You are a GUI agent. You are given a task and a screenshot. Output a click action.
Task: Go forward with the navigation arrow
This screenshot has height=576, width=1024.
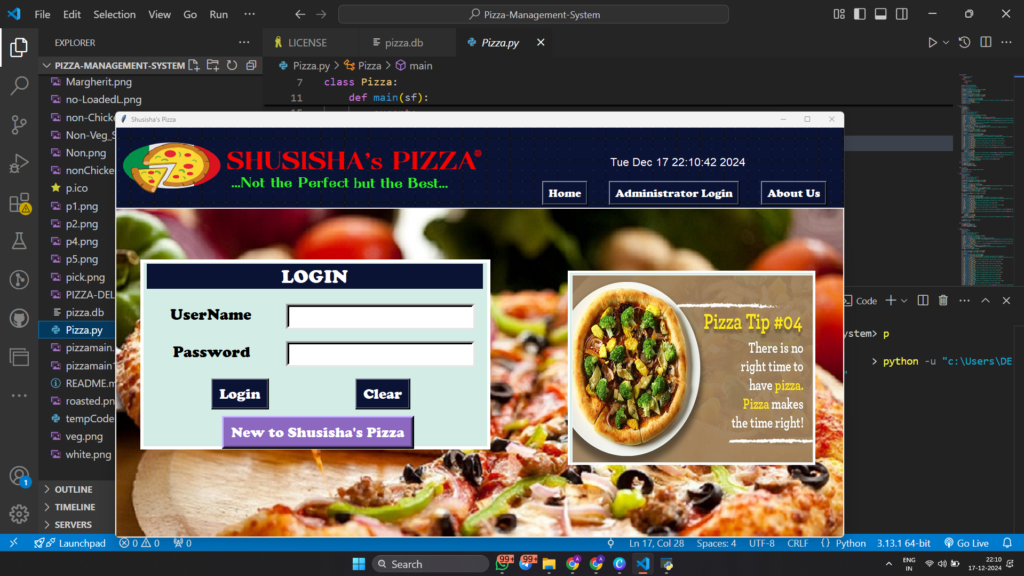321,14
